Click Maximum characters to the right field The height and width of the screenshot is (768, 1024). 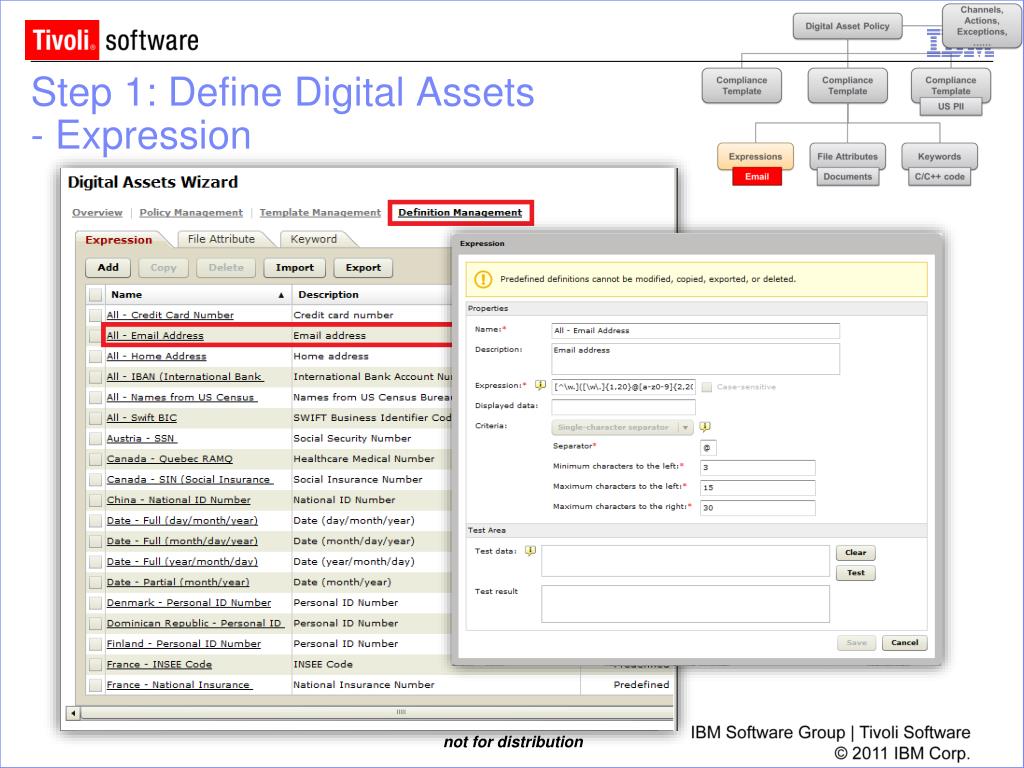[x=758, y=508]
